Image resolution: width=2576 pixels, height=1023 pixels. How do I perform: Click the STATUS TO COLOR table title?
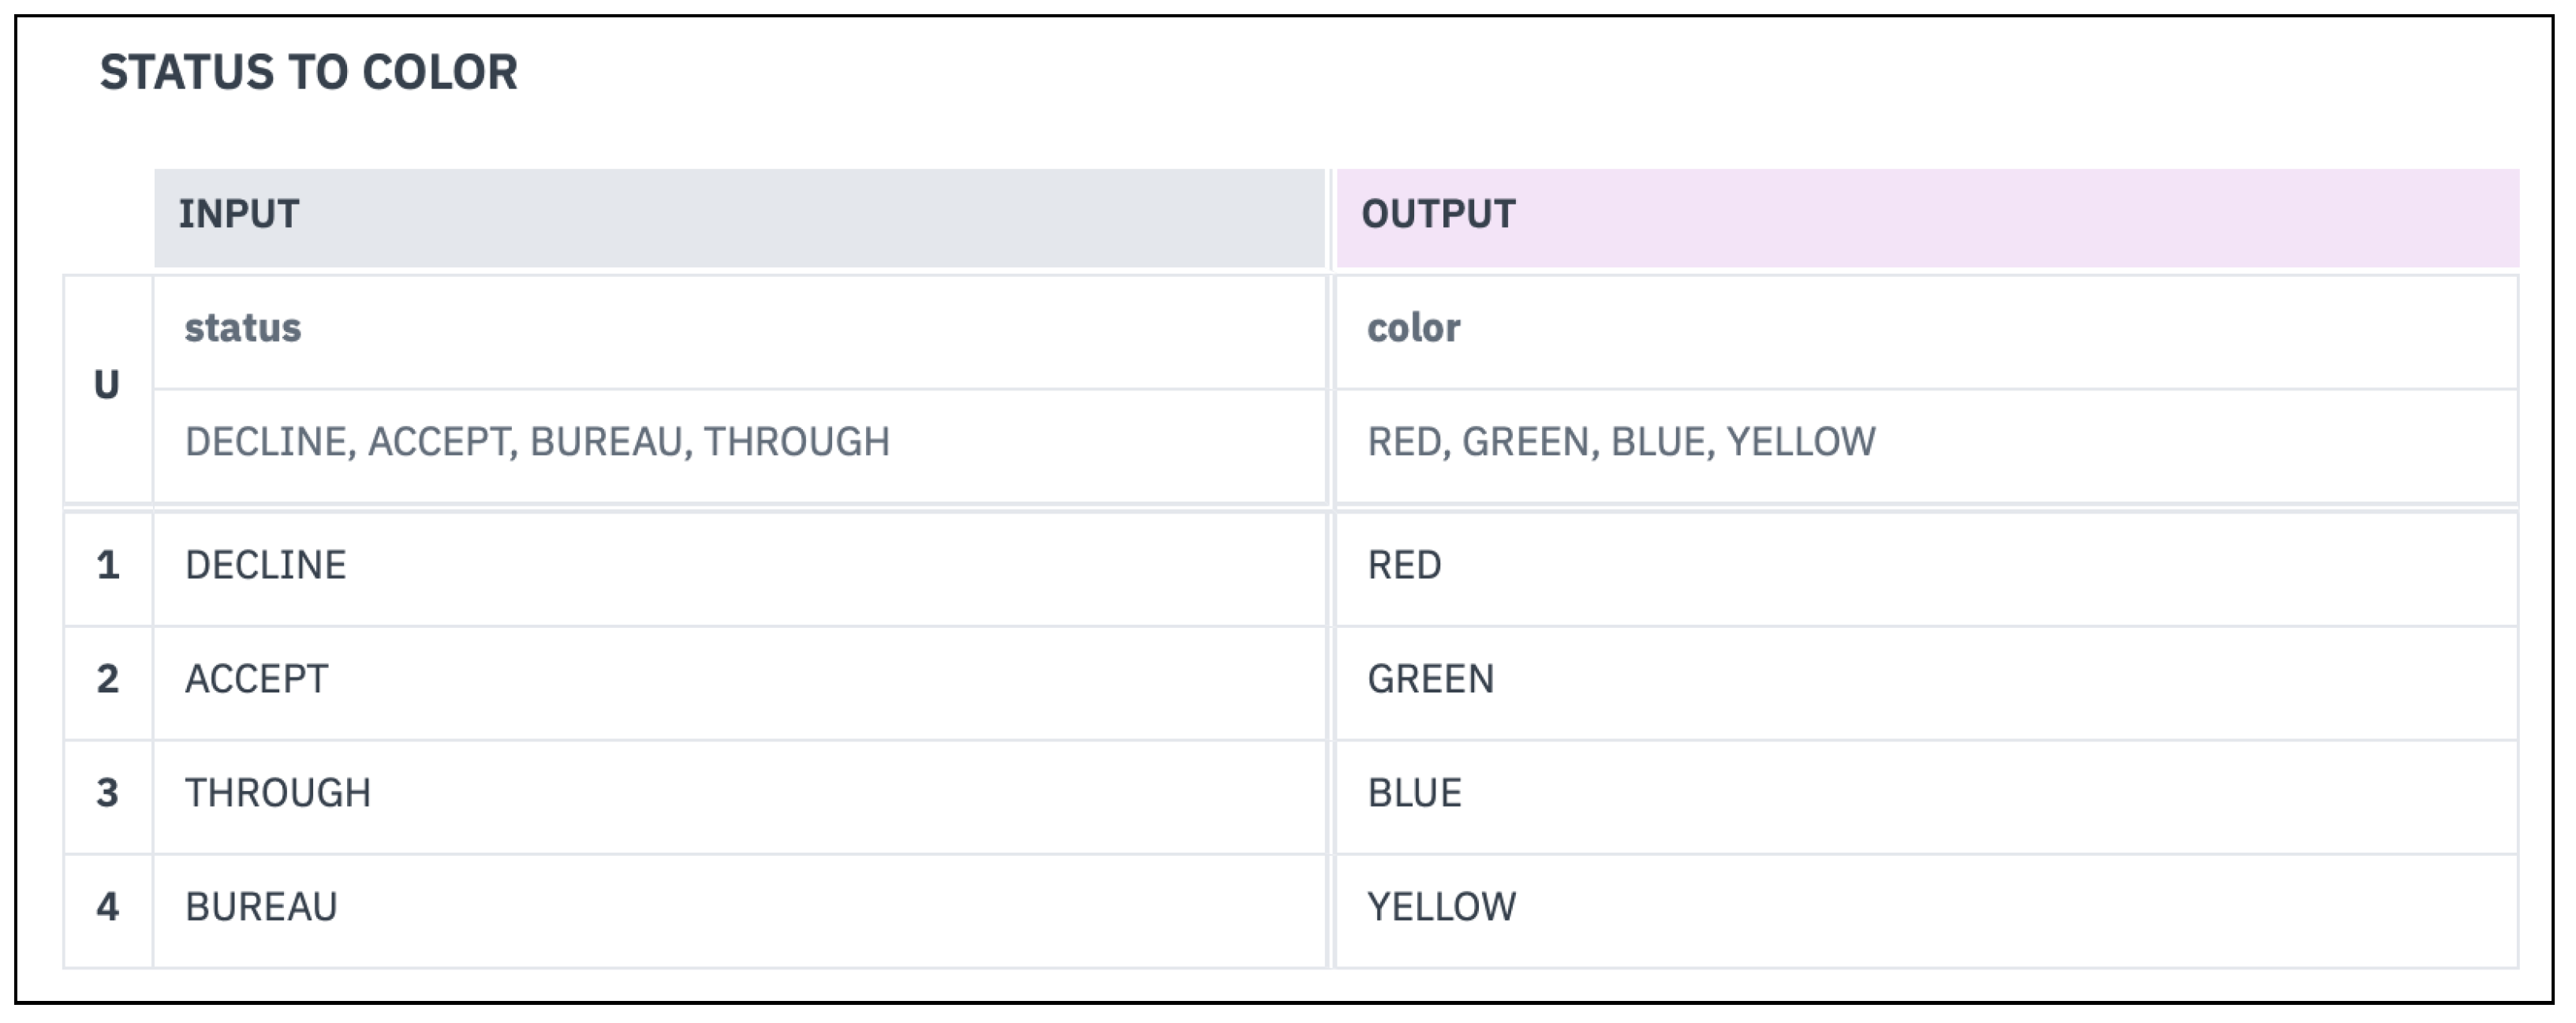pos(308,72)
